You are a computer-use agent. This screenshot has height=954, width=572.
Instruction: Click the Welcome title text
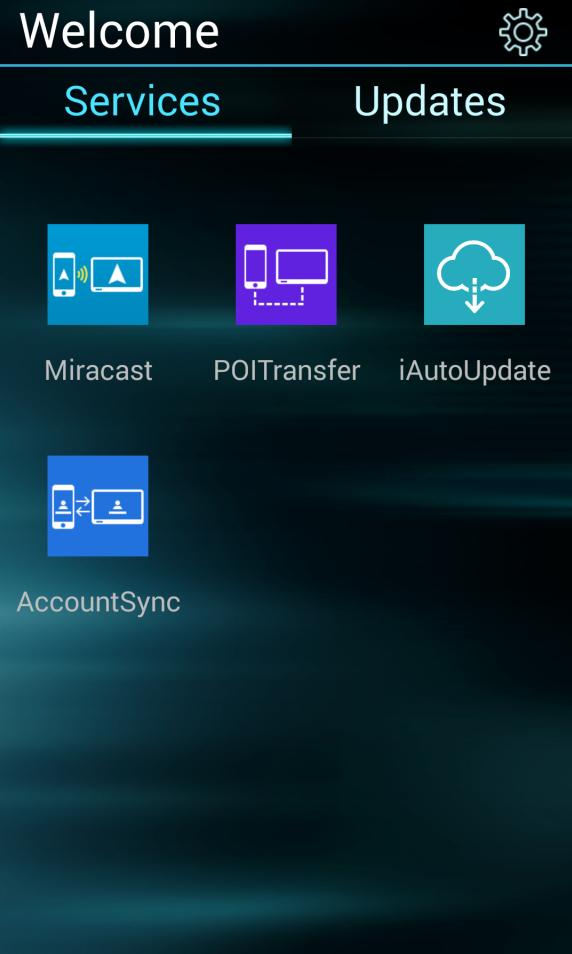(x=119, y=30)
